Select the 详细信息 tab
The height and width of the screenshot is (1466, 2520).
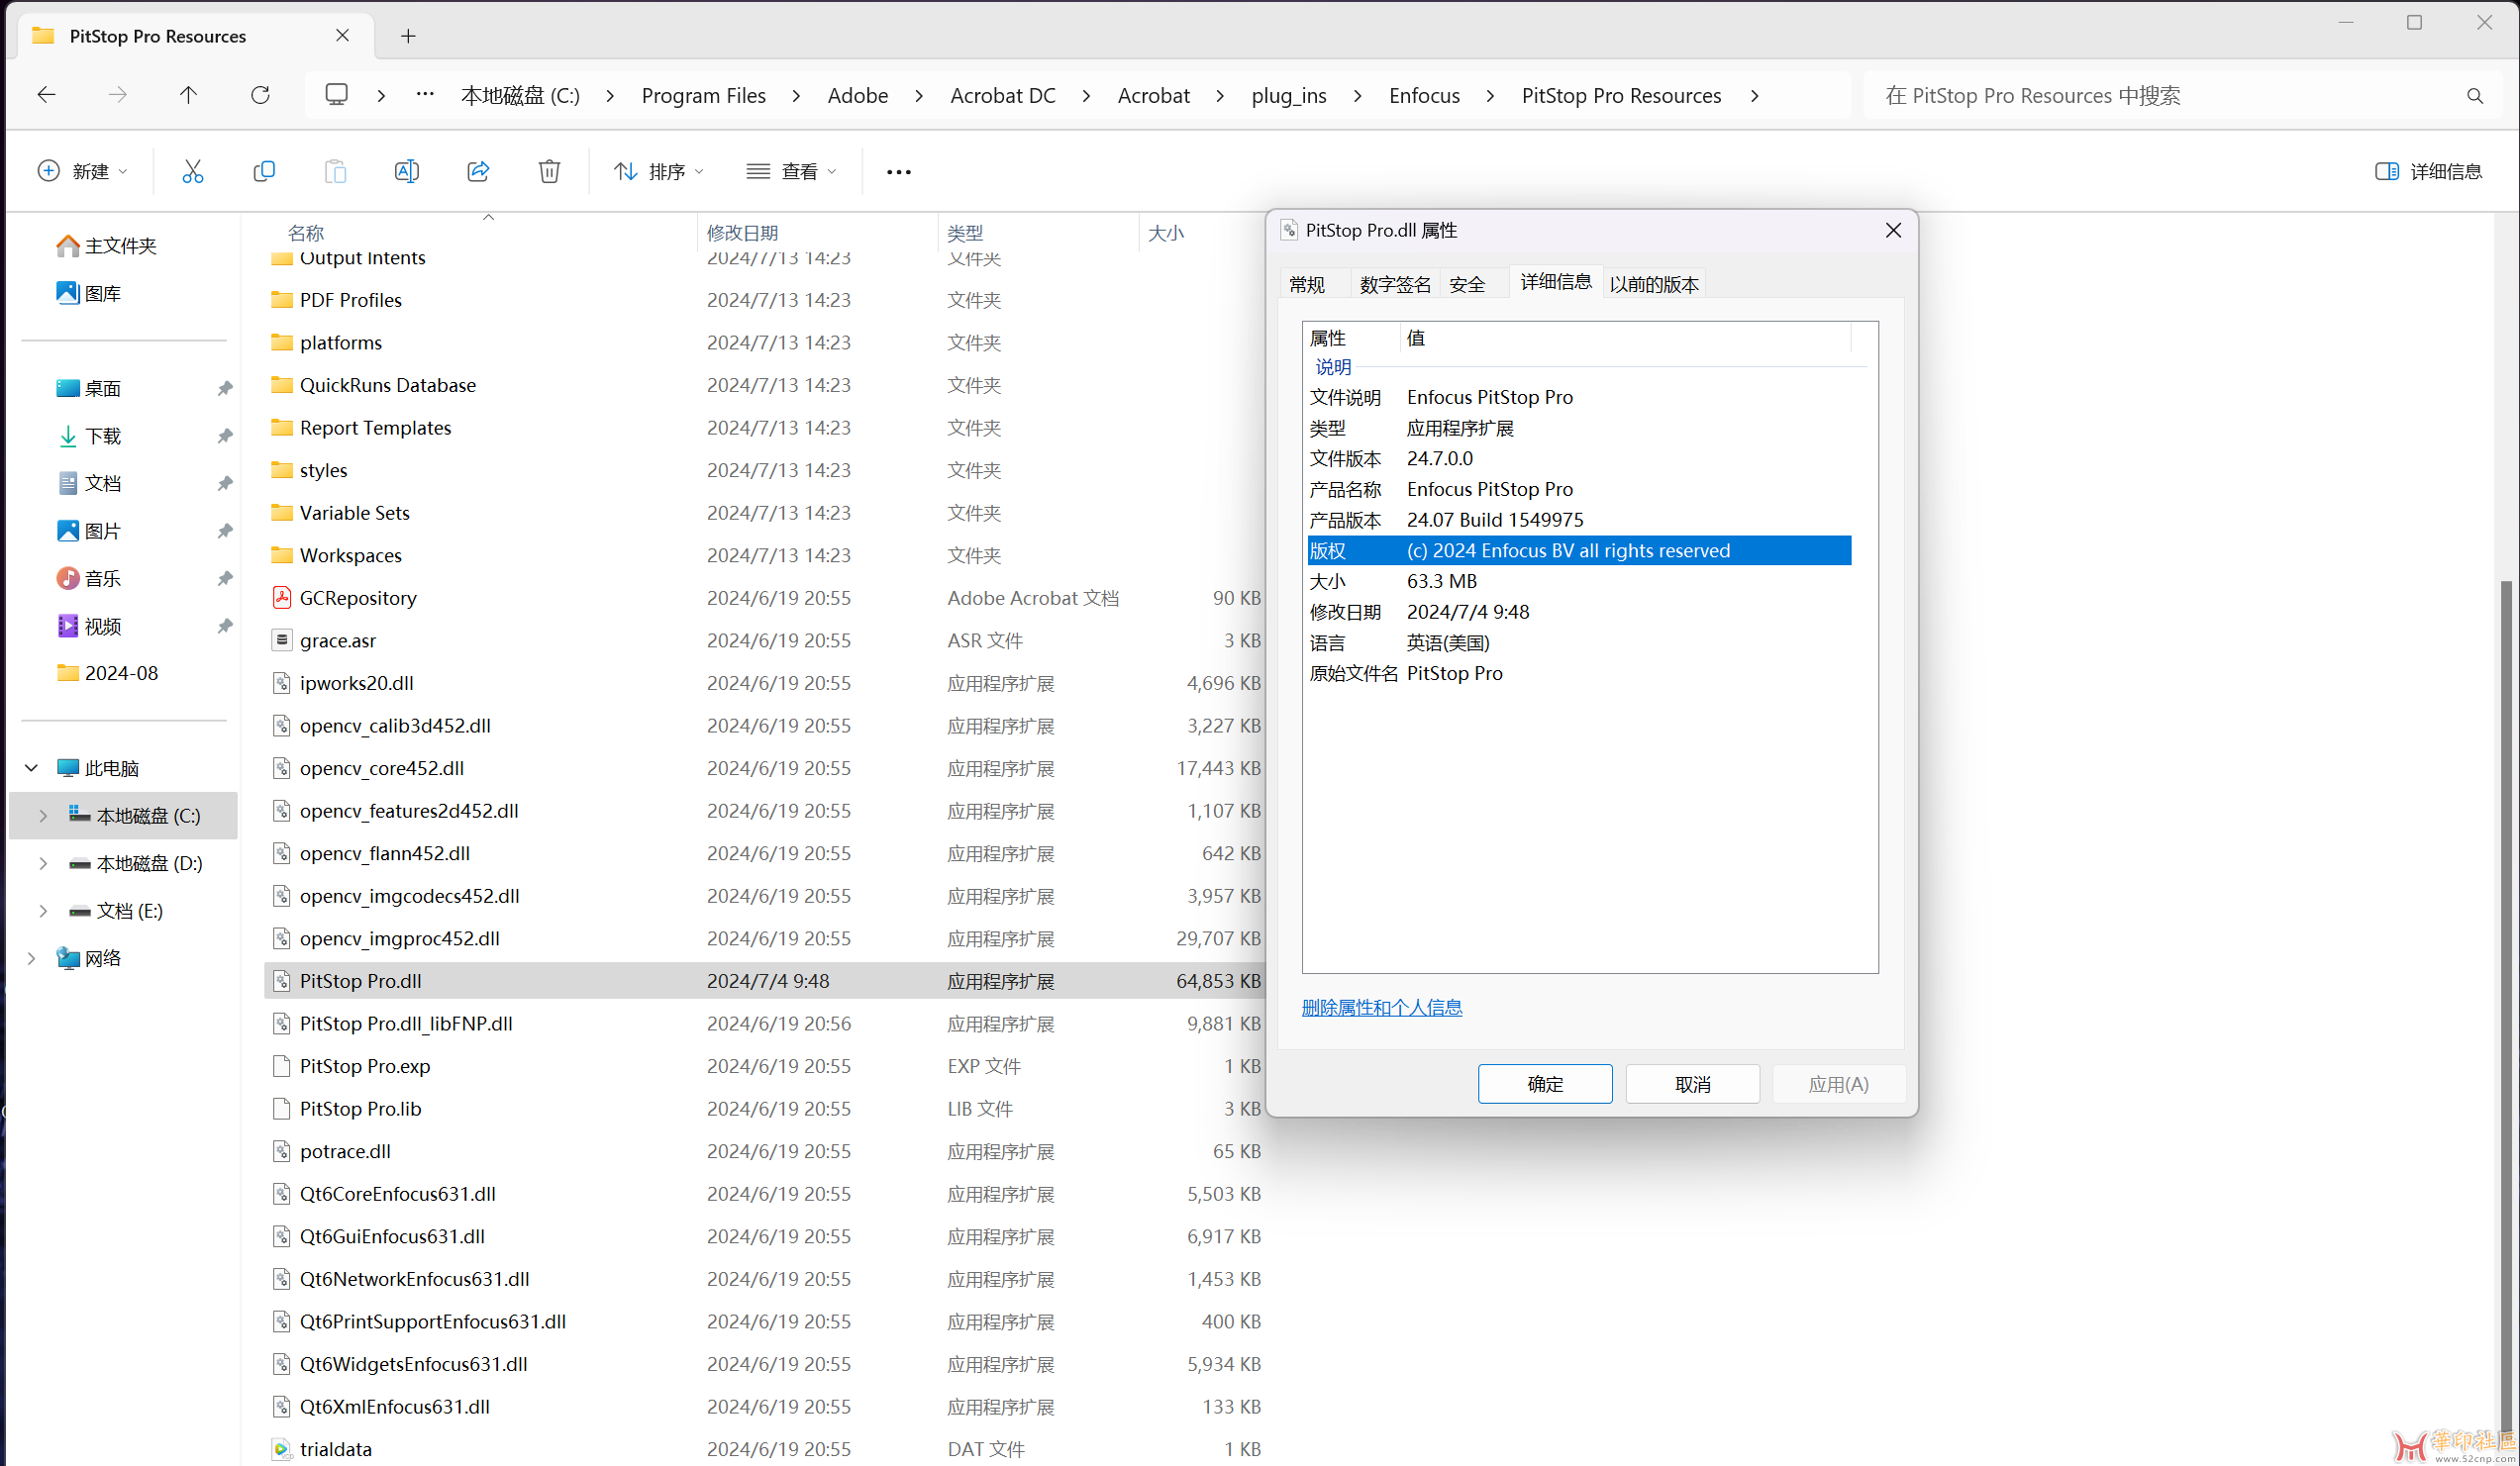(x=1556, y=282)
